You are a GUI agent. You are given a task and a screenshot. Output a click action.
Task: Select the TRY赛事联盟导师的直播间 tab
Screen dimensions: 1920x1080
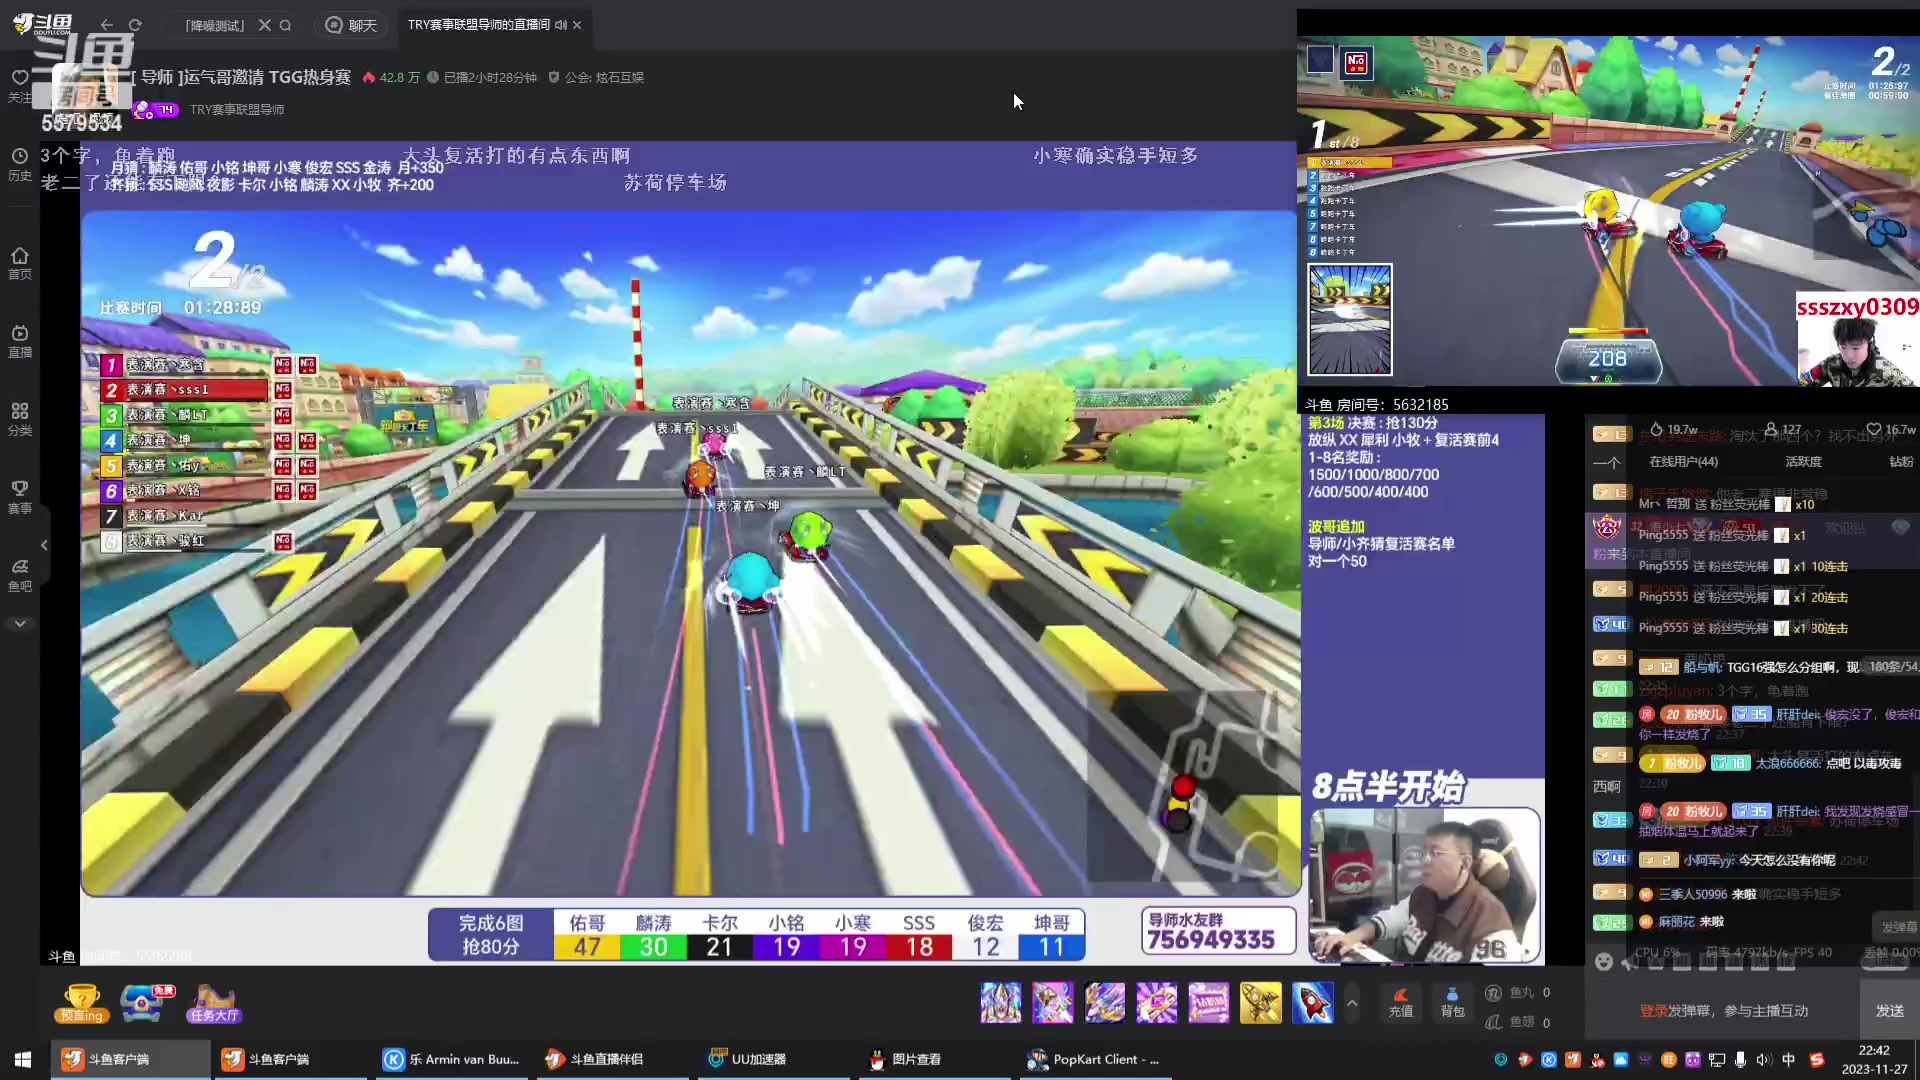[478, 25]
